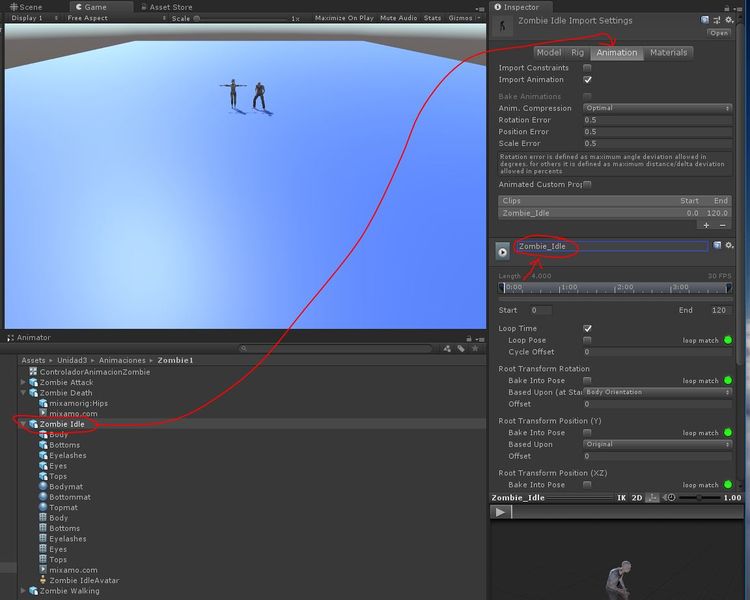Toggle the Loop Time checkbox
This screenshot has width=750, height=600.
[587, 328]
